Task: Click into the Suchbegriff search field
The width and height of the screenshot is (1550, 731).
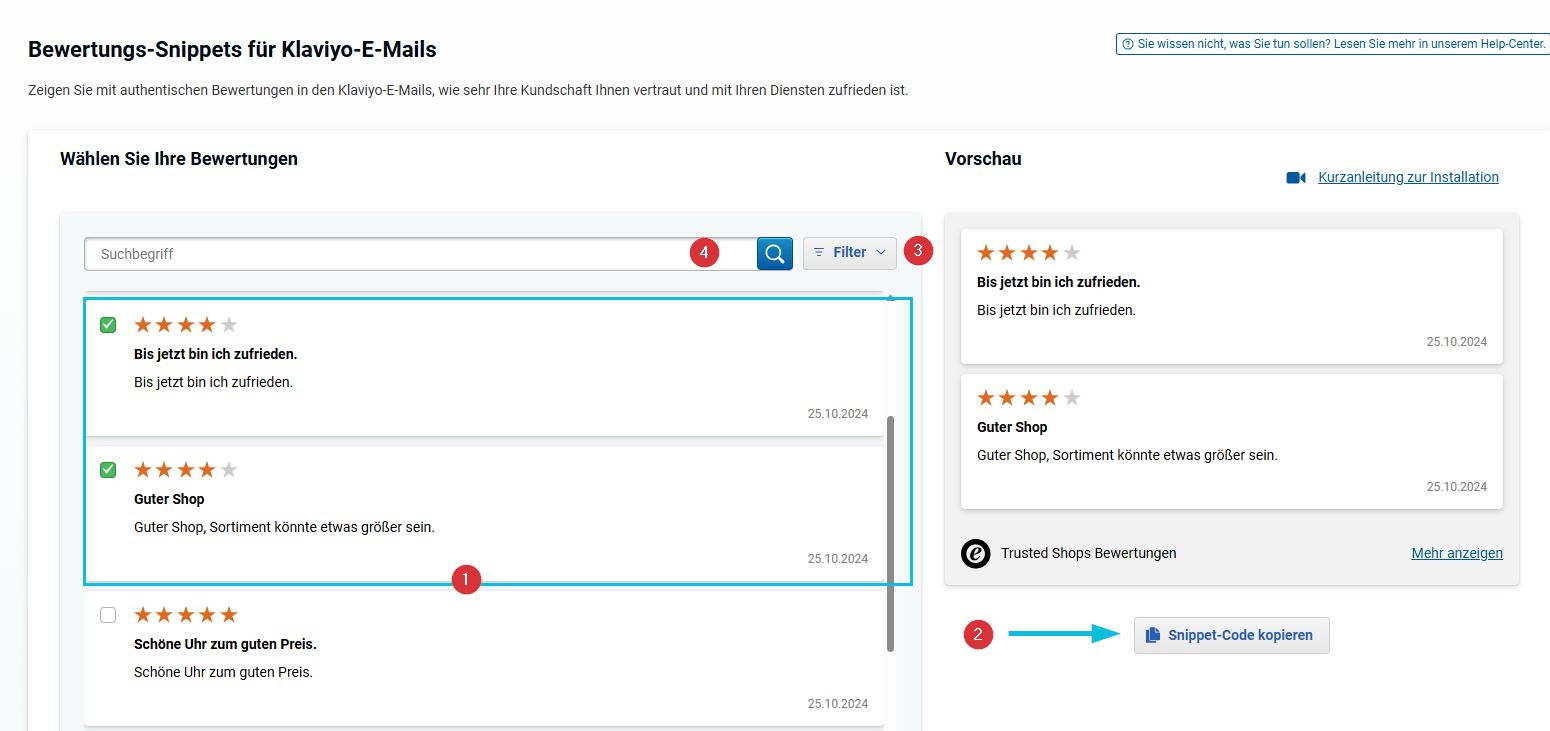Action: click(x=390, y=254)
